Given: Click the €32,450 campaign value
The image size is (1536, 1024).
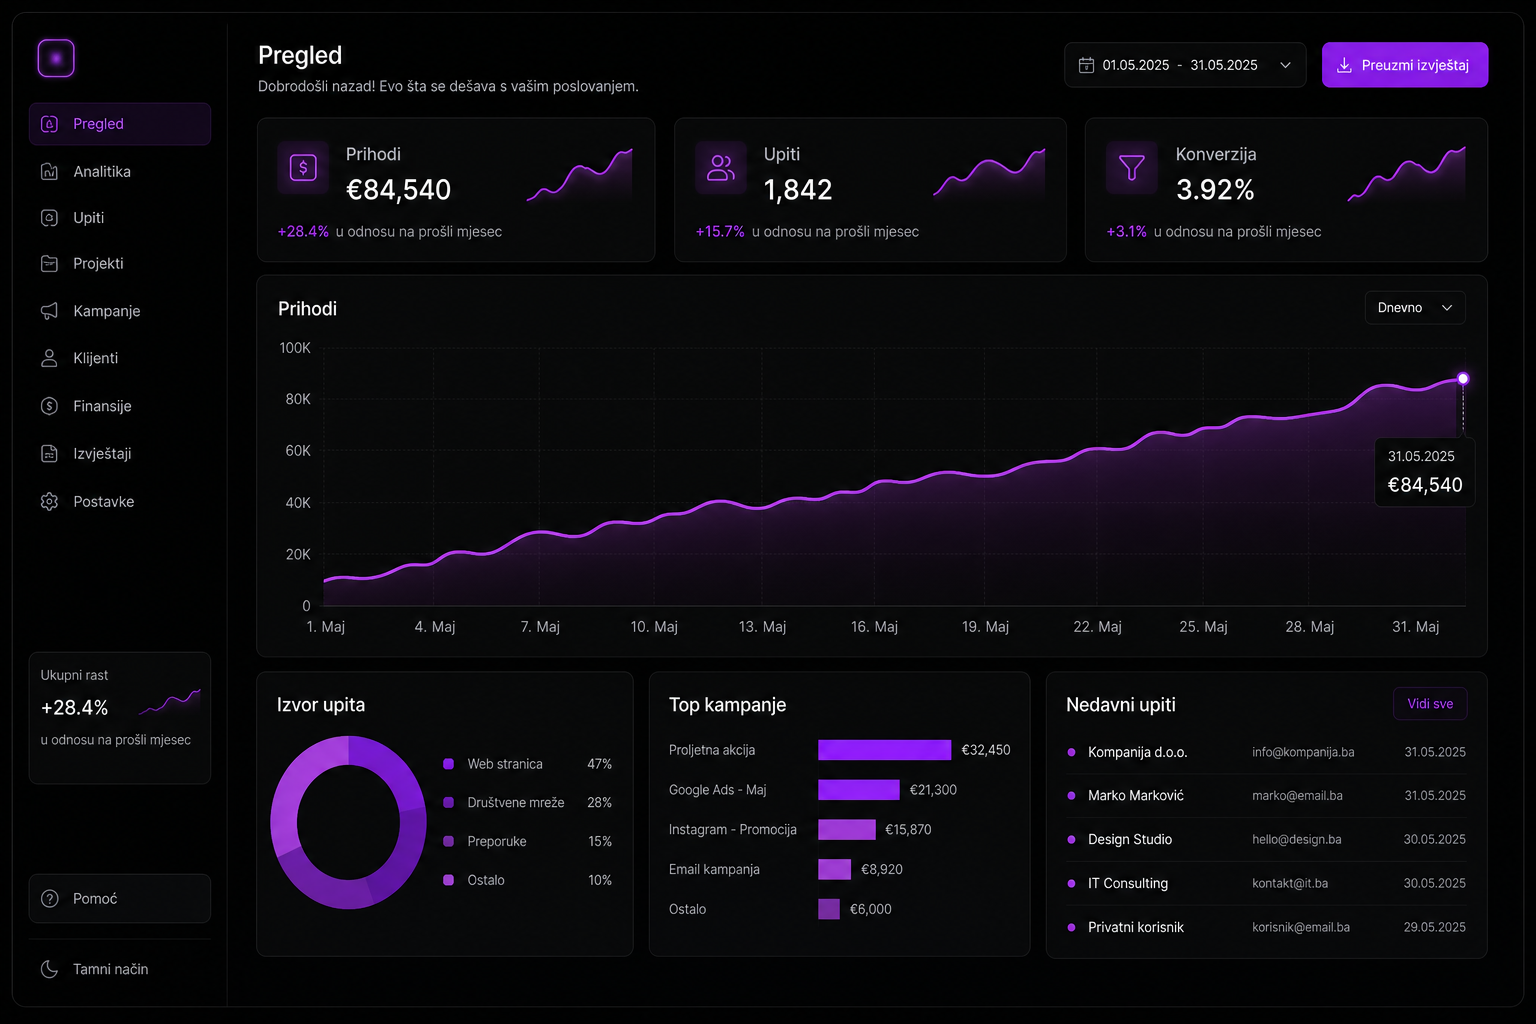Looking at the screenshot, I should tap(986, 750).
